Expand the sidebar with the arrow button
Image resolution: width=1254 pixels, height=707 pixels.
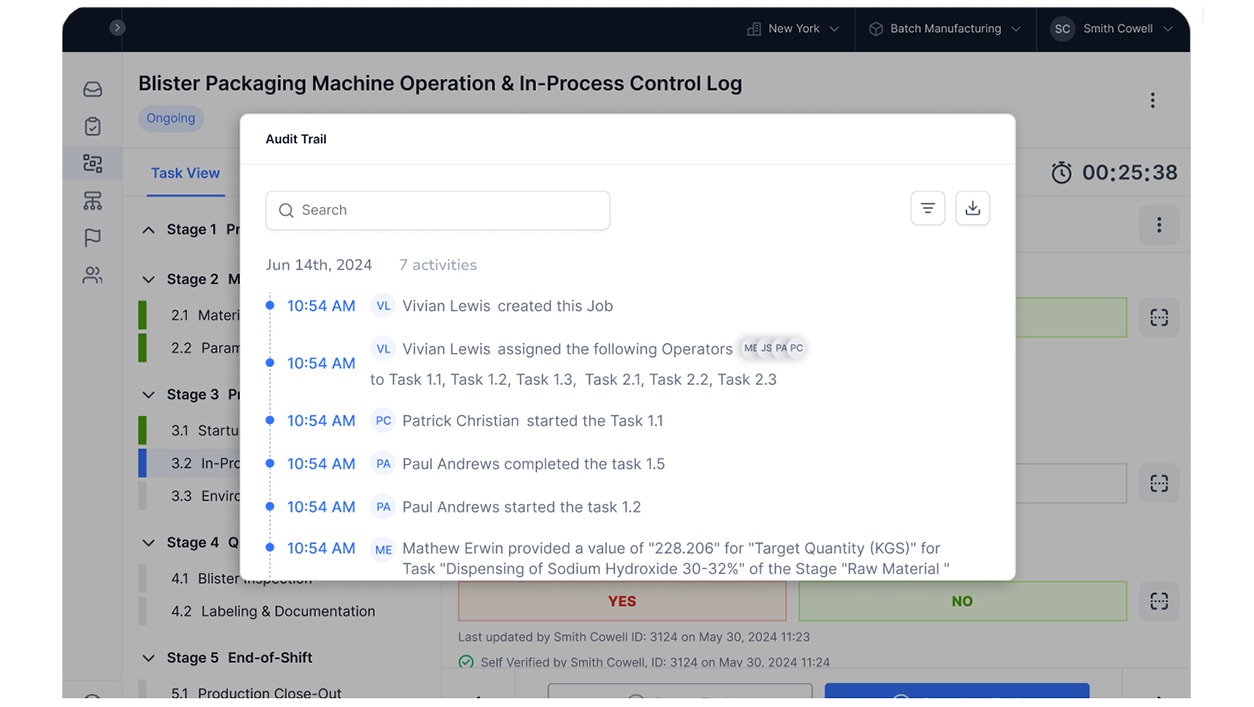pos(117,28)
